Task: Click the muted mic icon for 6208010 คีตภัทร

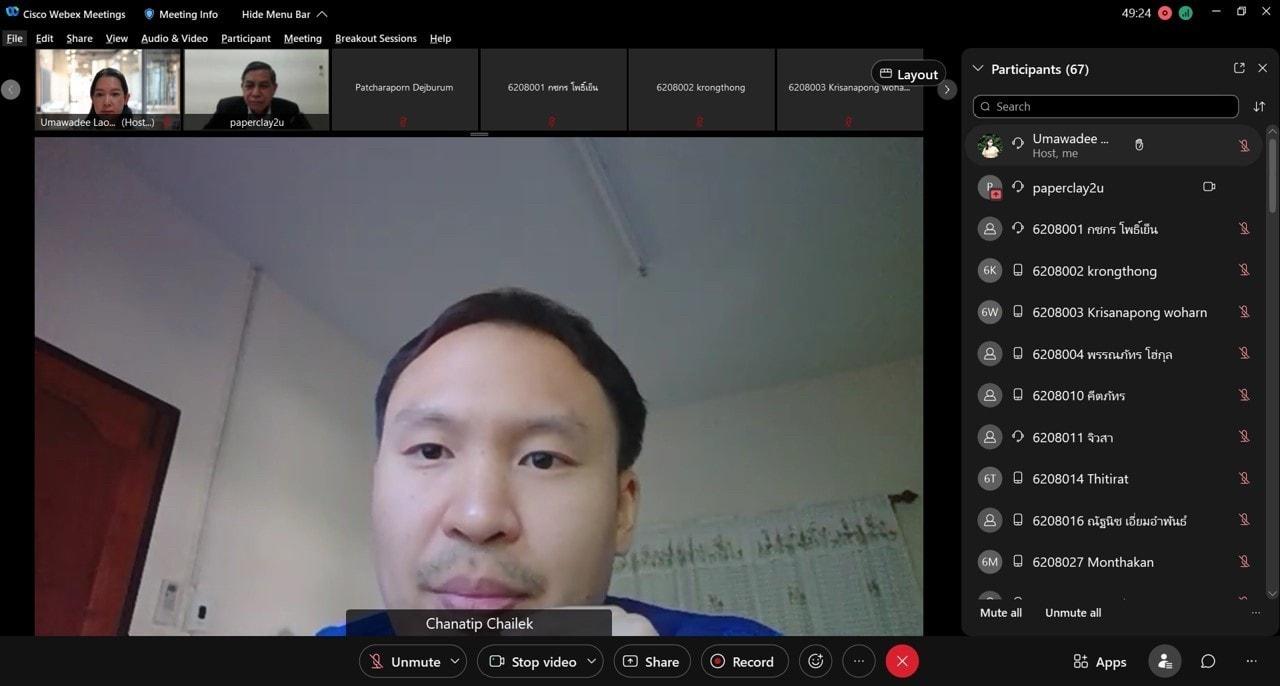Action: [1244, 395]
